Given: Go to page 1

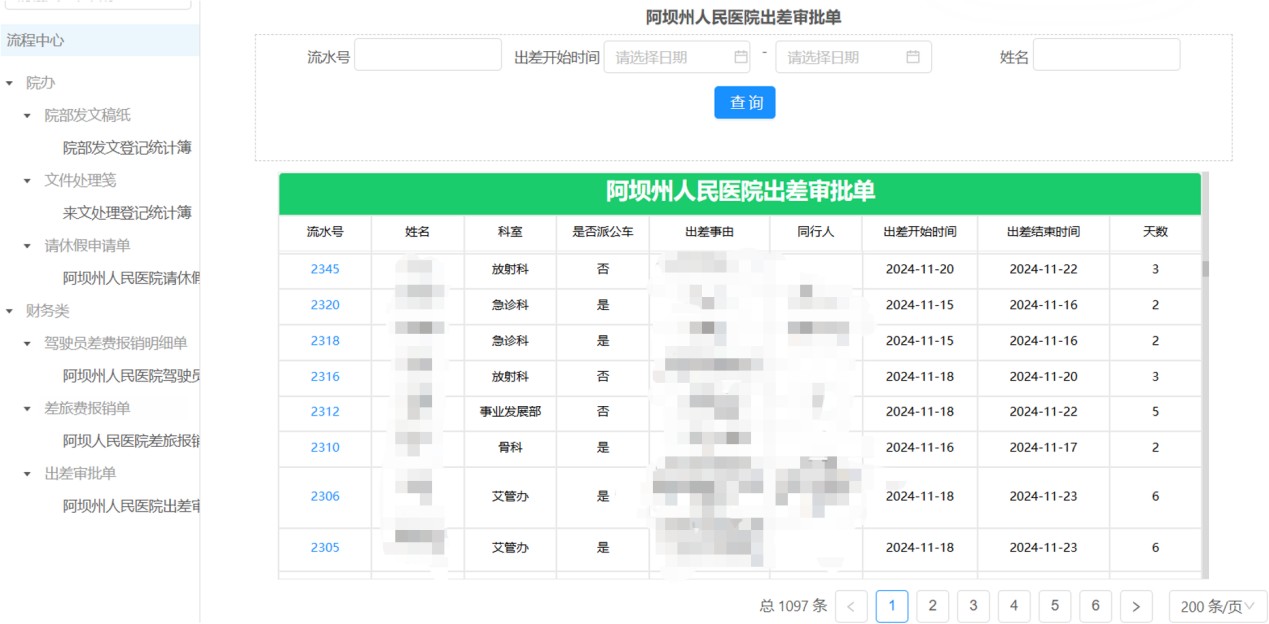Looking at the screenshot, I should pyautogui.click(x=892, y=606).
